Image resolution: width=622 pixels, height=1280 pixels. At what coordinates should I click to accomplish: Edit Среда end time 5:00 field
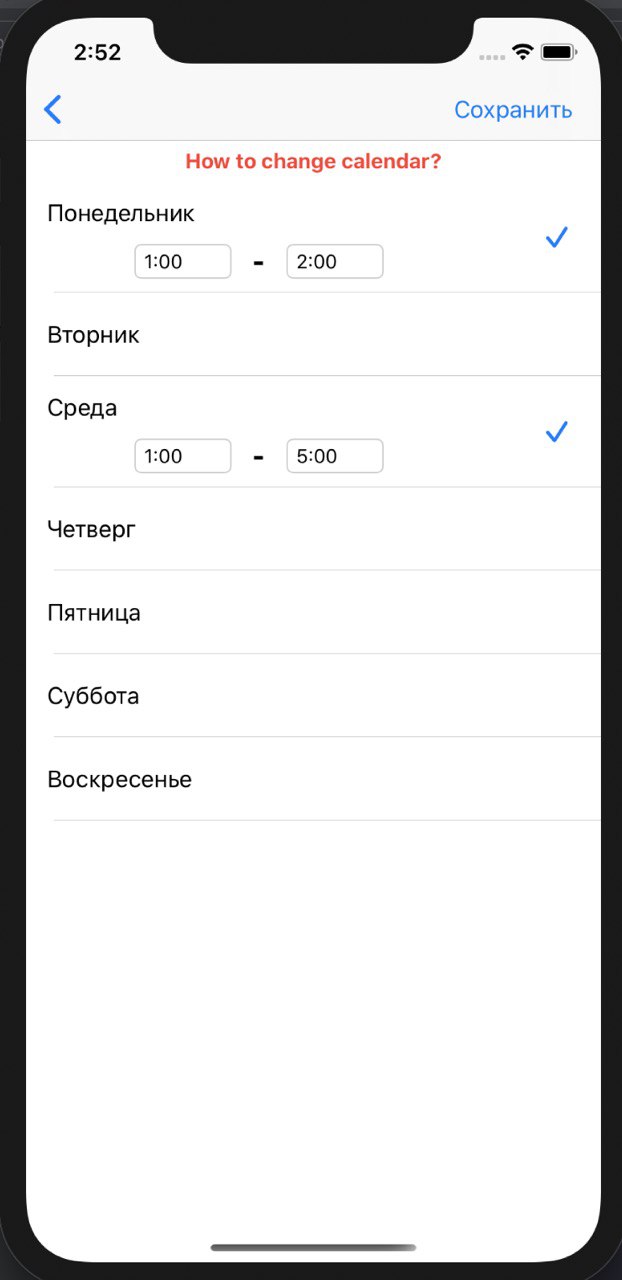tap(335, 456)
